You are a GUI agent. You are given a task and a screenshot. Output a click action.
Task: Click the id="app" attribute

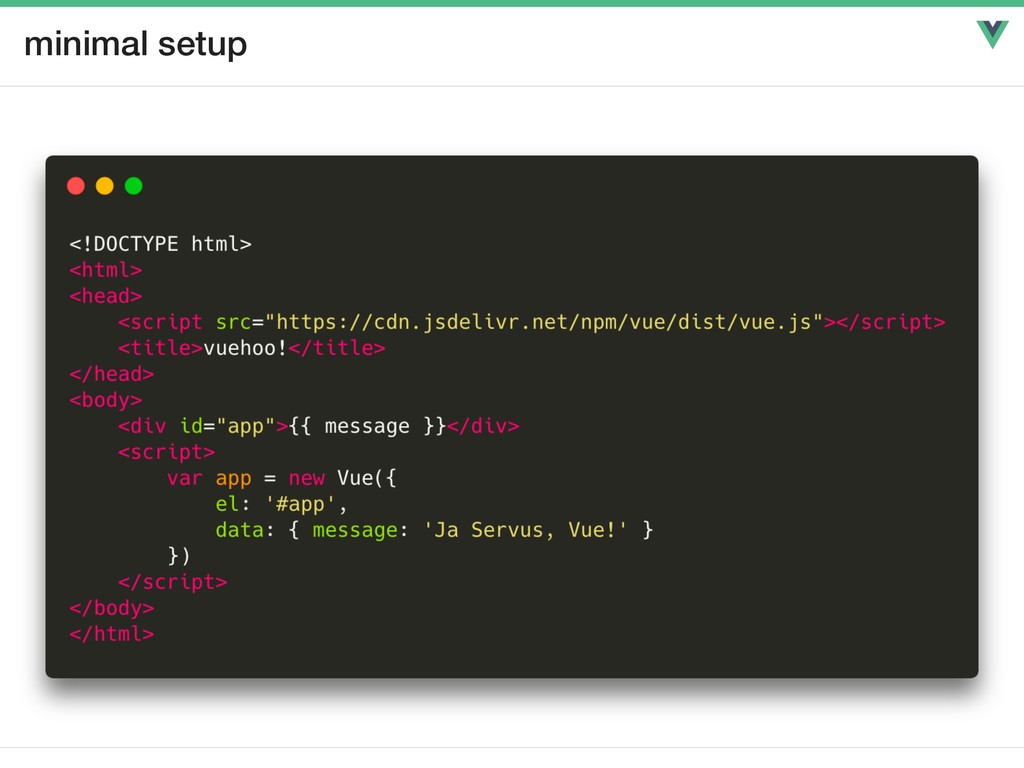tap(227, 426)
